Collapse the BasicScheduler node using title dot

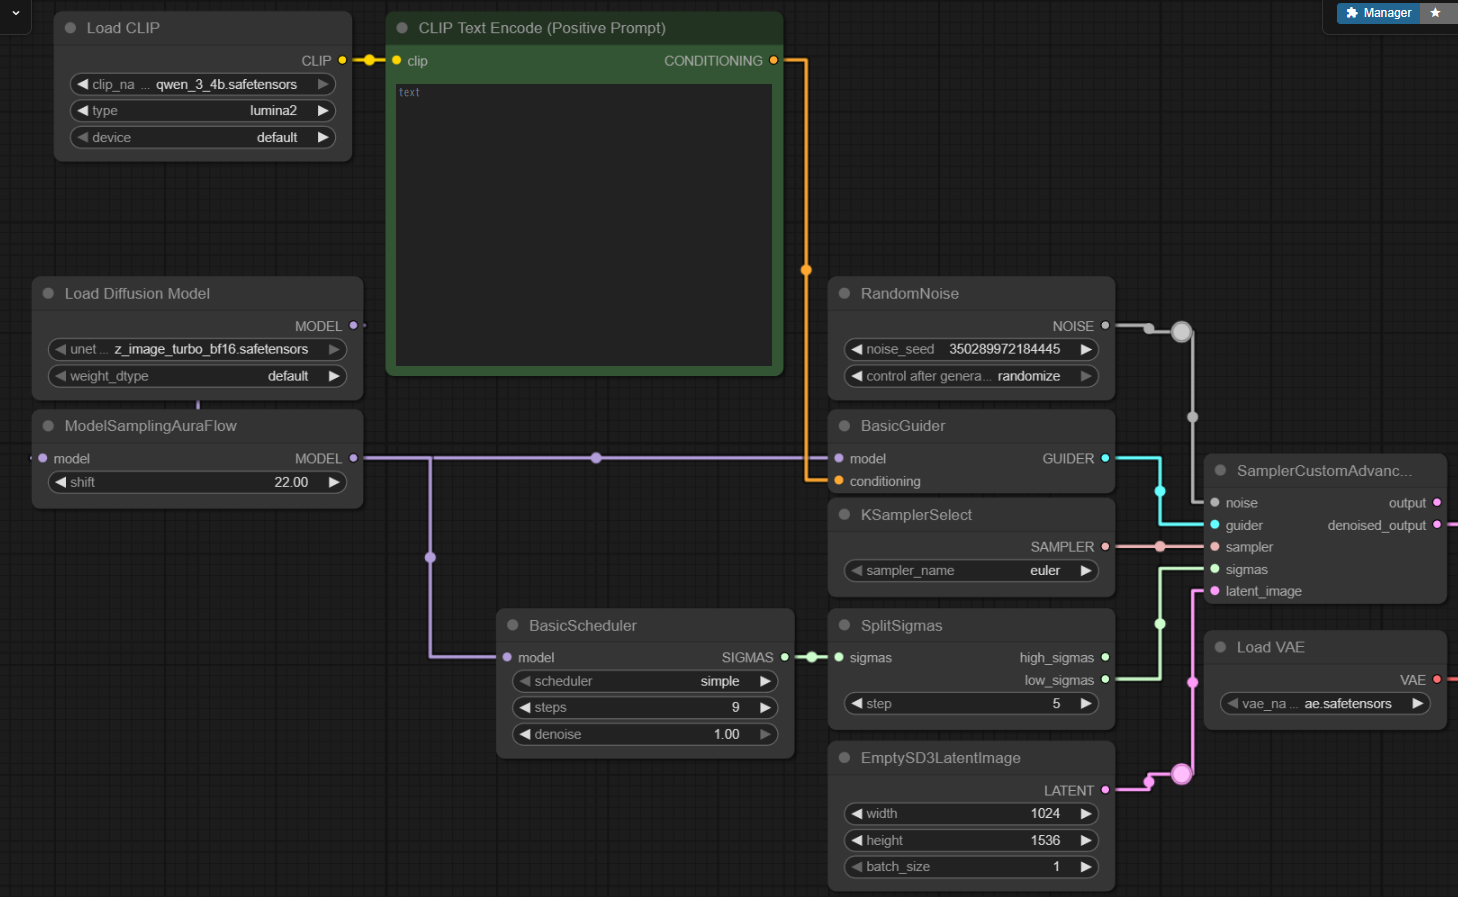coord(512,626)
